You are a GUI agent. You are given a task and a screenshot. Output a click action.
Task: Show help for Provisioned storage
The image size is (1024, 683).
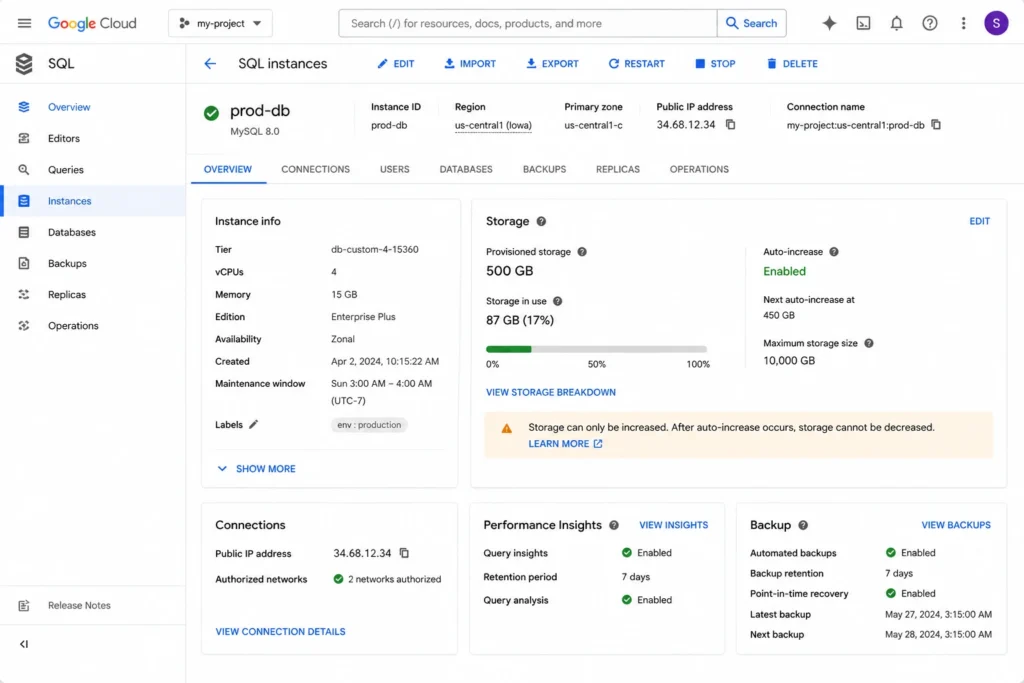click(581, 252)
